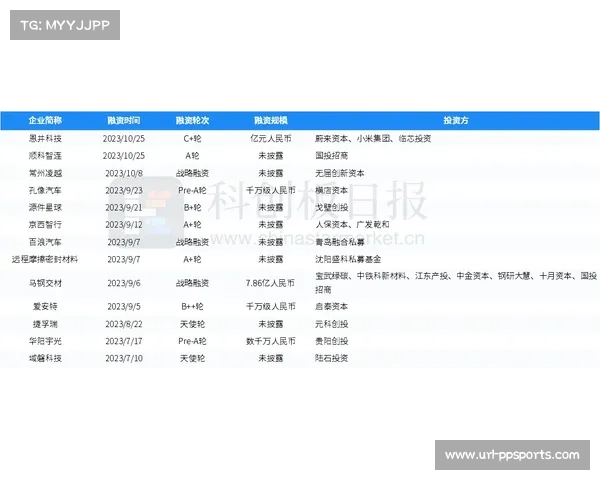This screenshot has width=600, height=480.
Task: Select the 投资方 column header
Action: 455,120
